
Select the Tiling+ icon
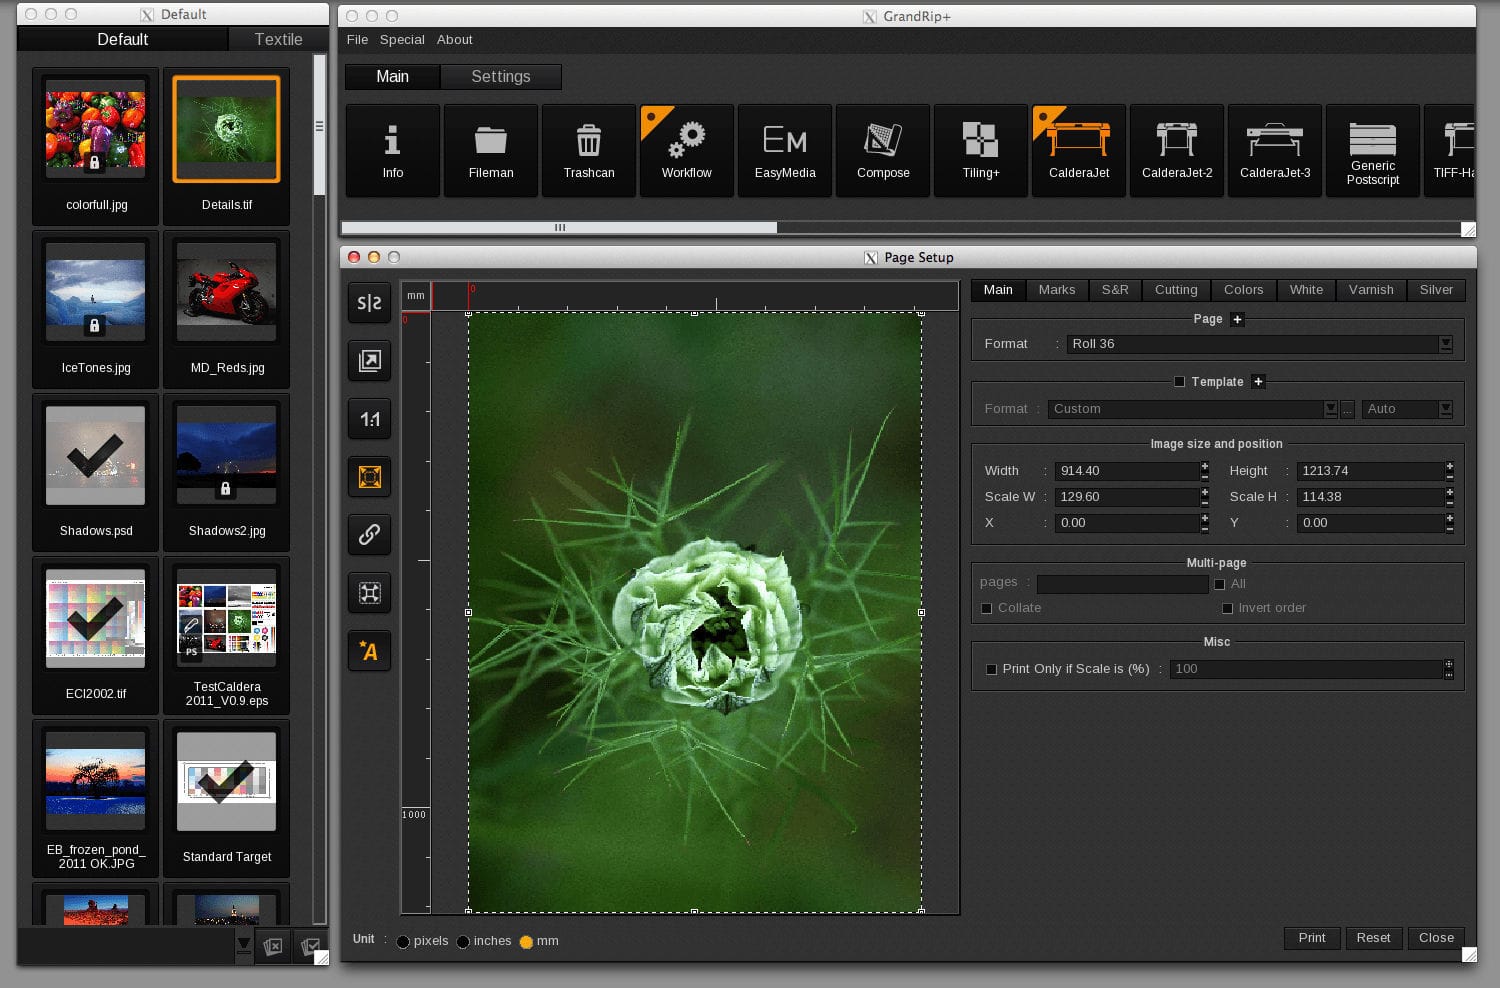980,150
